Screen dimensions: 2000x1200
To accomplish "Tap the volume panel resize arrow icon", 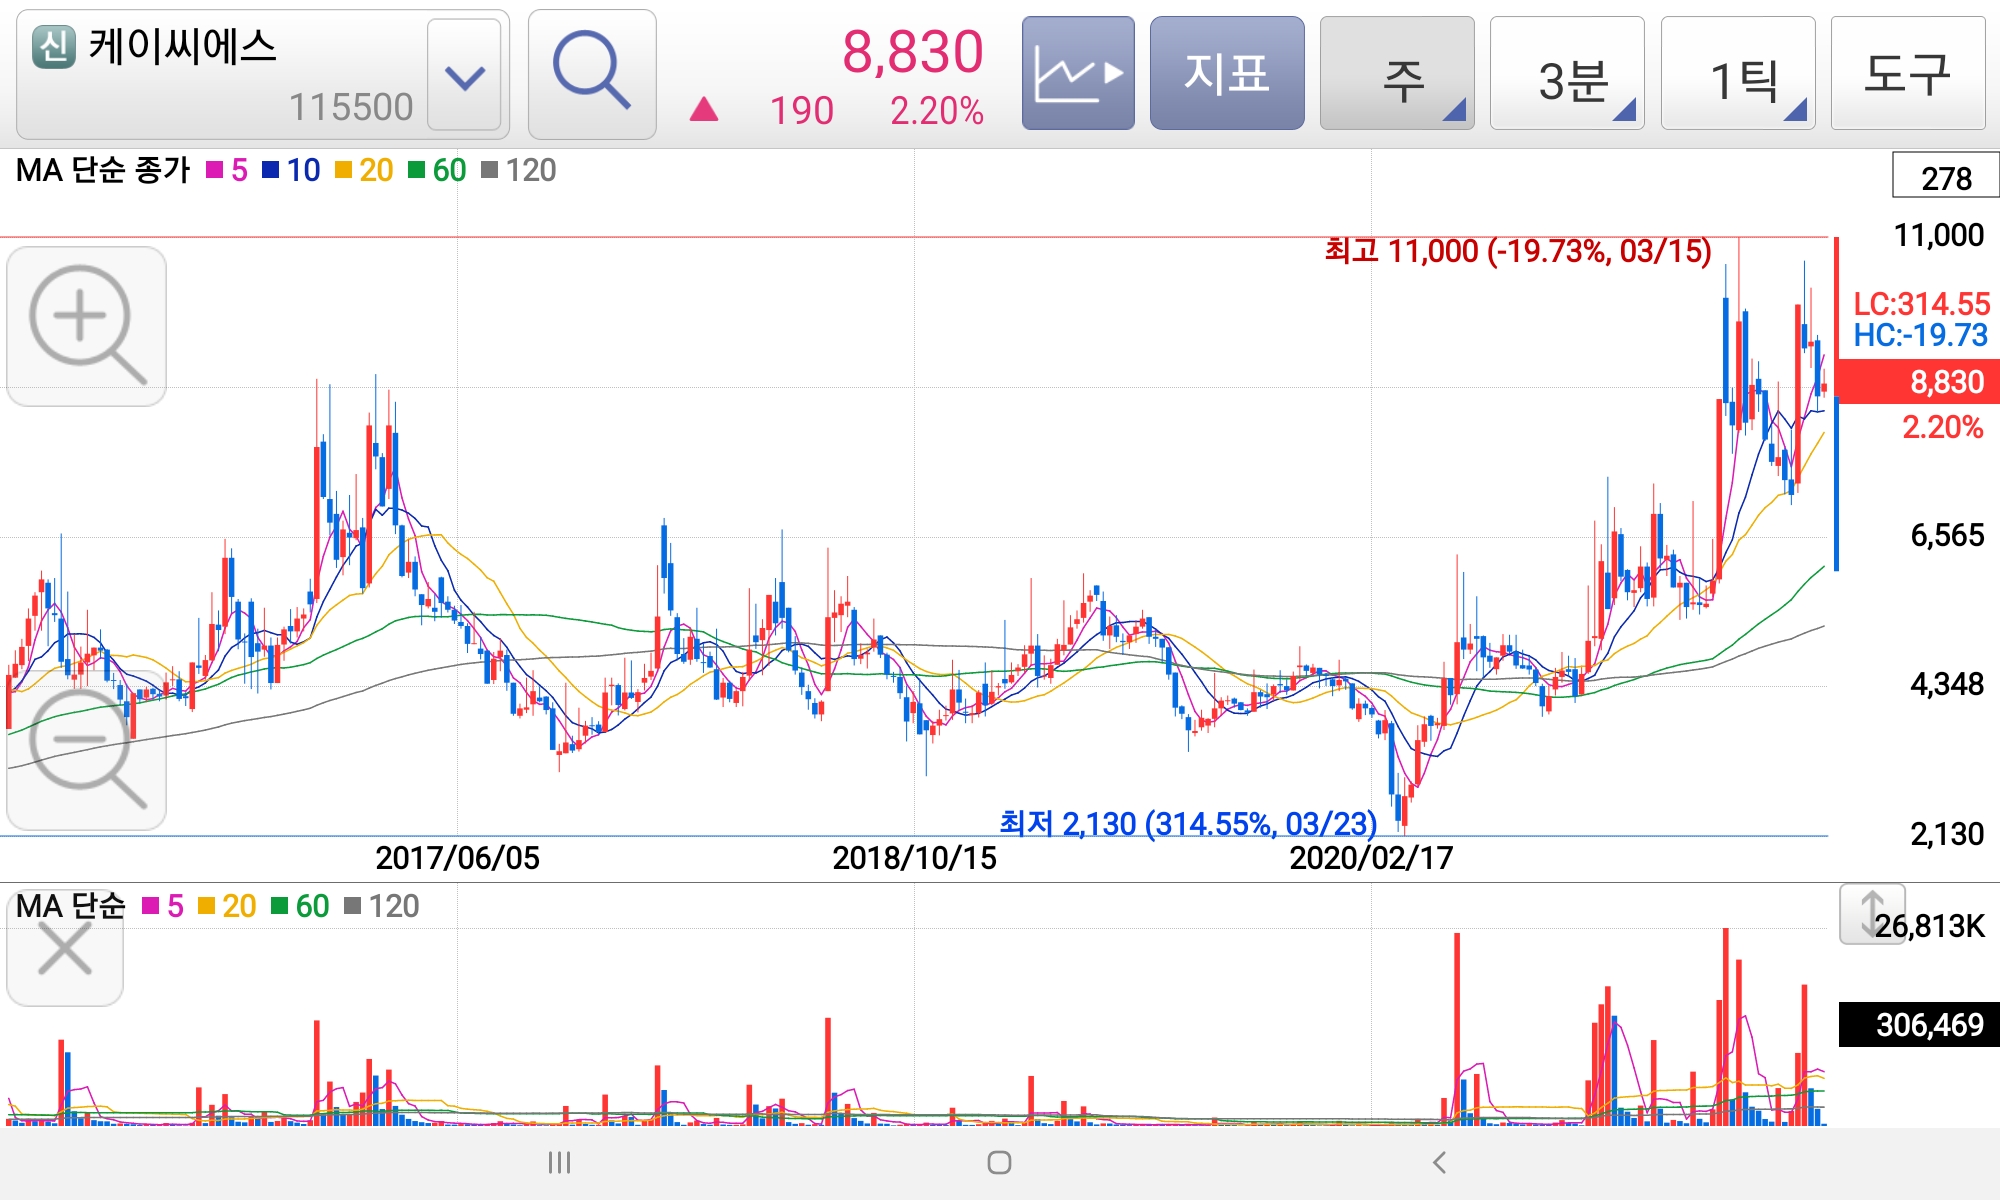I will pyautogui.click(x=1870, y=913).
